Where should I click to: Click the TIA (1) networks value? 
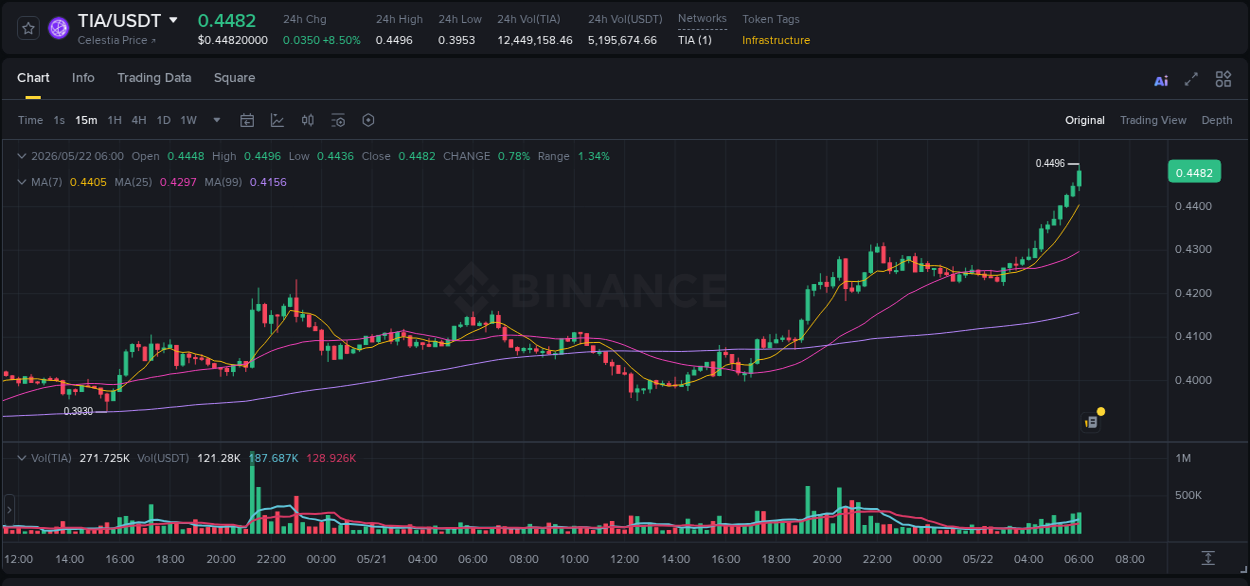[695, 40]
